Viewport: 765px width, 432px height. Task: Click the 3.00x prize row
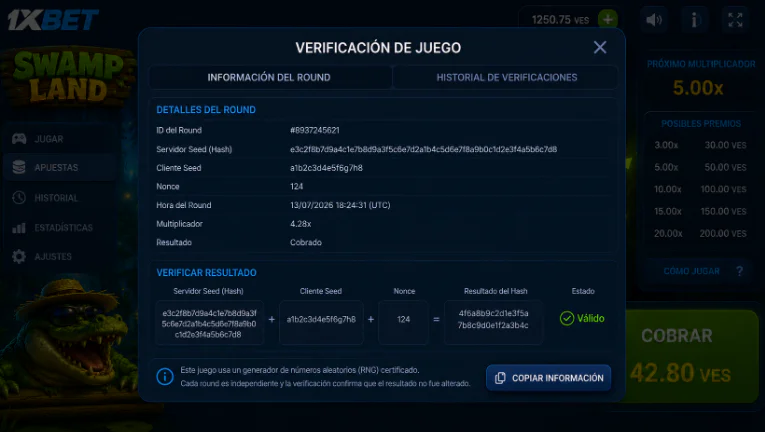tap(700, 145)
